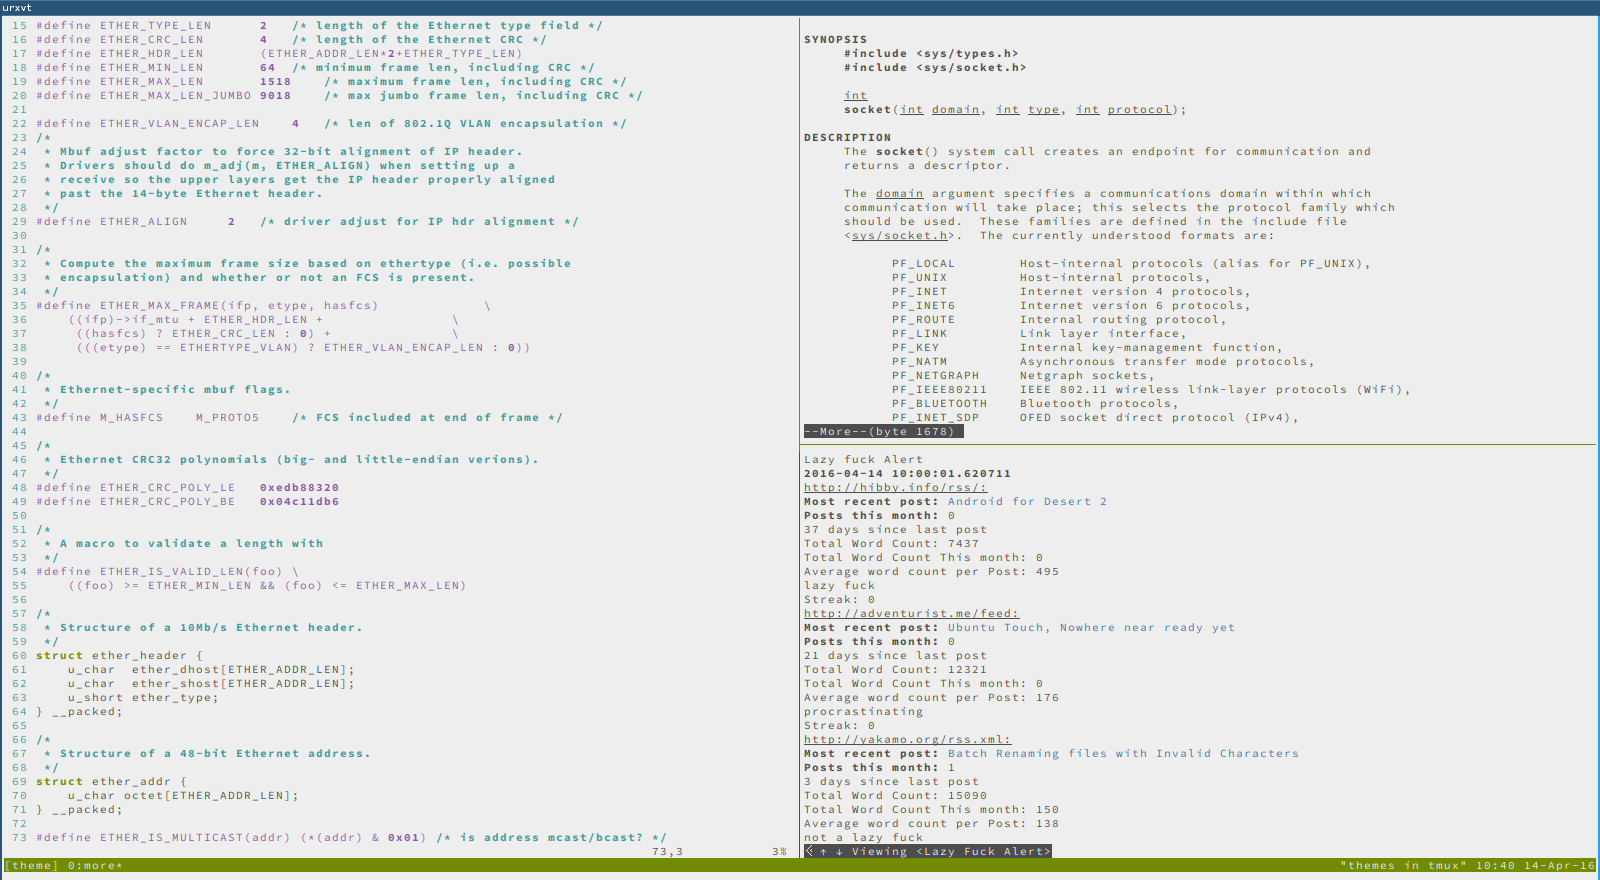Click the 3% scroll position indicator in vim
The image size is (1600, 880).
(x=779, y=852)
